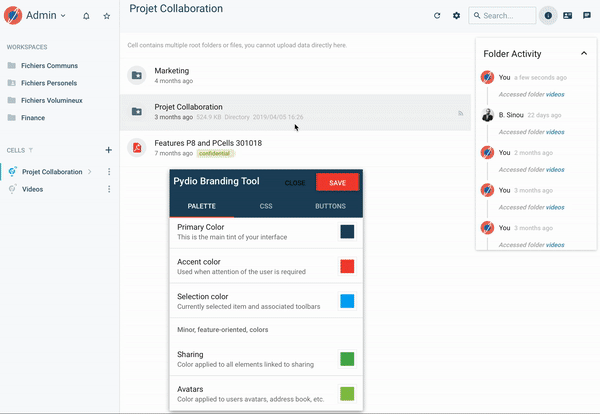
Task: Select the Projet Collaboration cell
Action: (52, 172)
